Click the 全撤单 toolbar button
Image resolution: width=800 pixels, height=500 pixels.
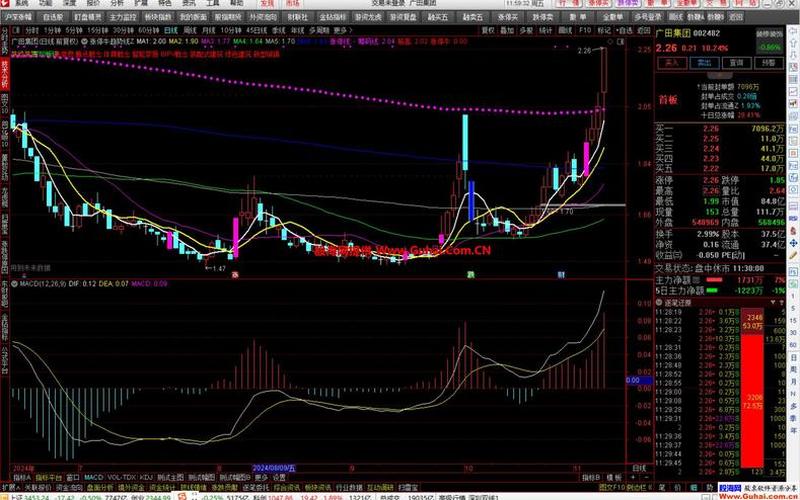(x=613, y=18)
